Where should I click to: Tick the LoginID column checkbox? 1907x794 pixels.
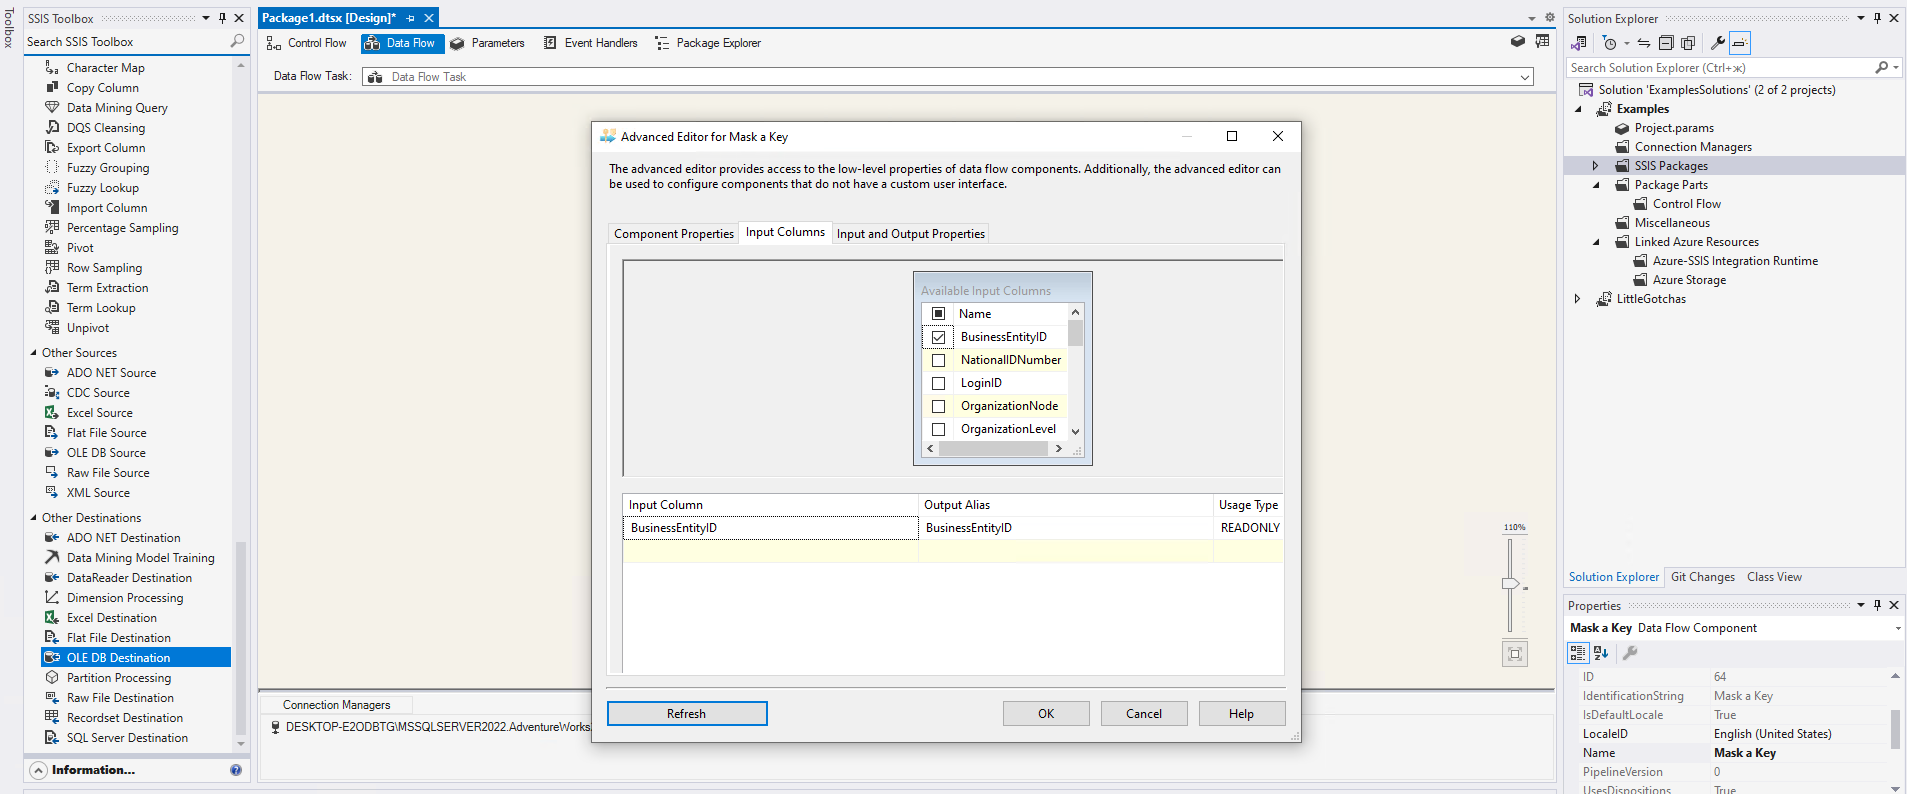(x=938, y=383)
